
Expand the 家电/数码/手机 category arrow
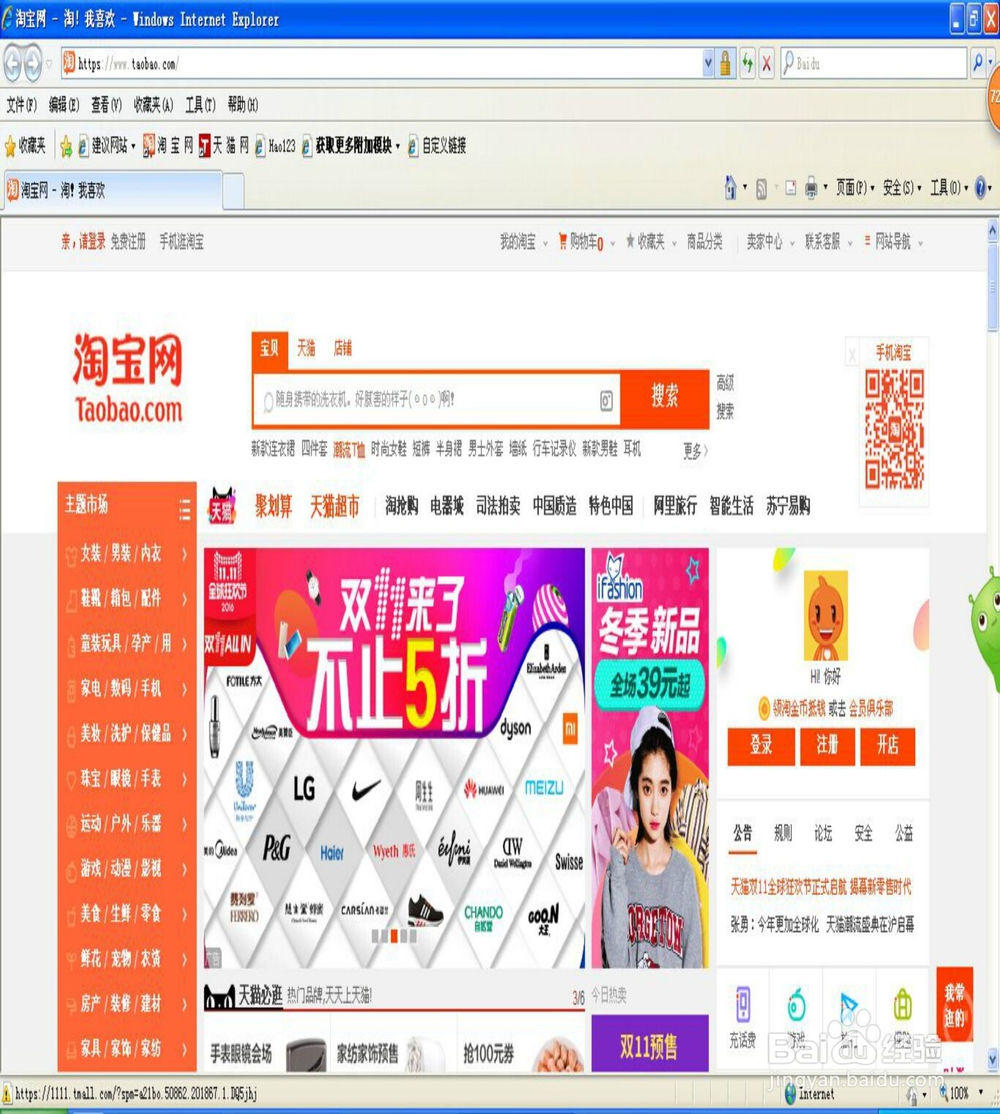[185, 688]
